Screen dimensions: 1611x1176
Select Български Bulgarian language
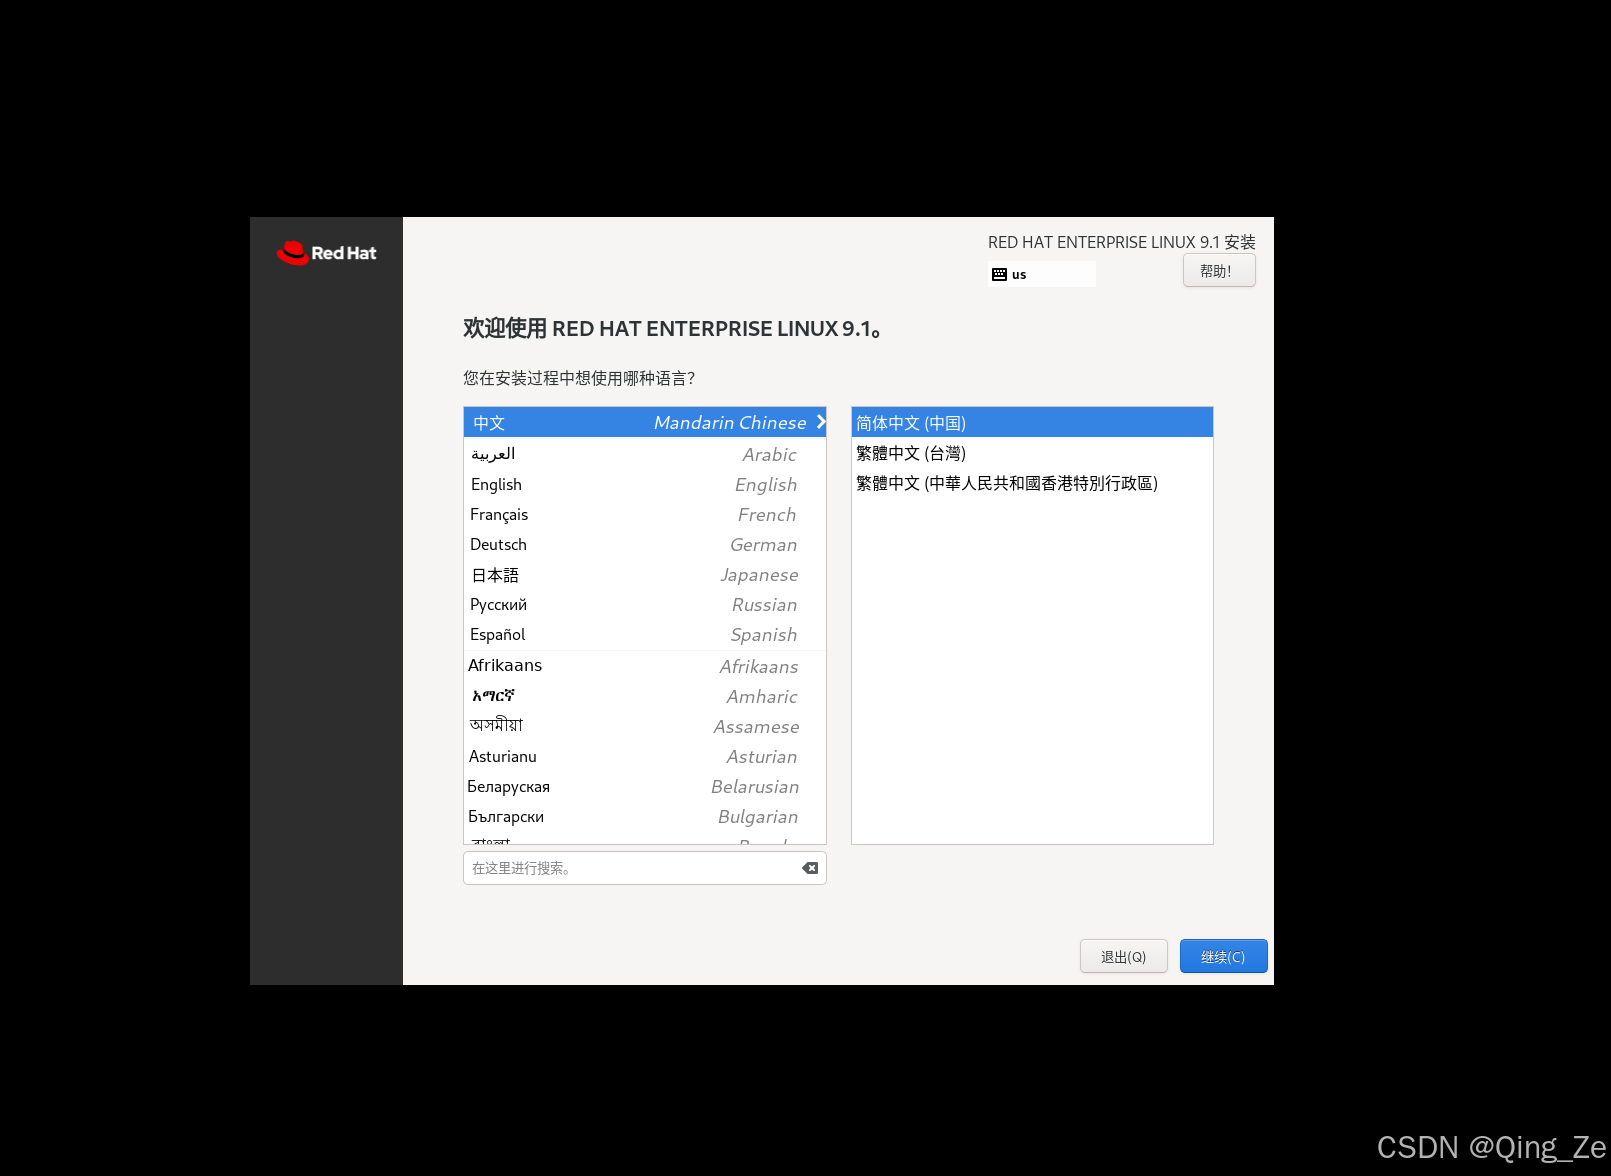tap(645, 816)
